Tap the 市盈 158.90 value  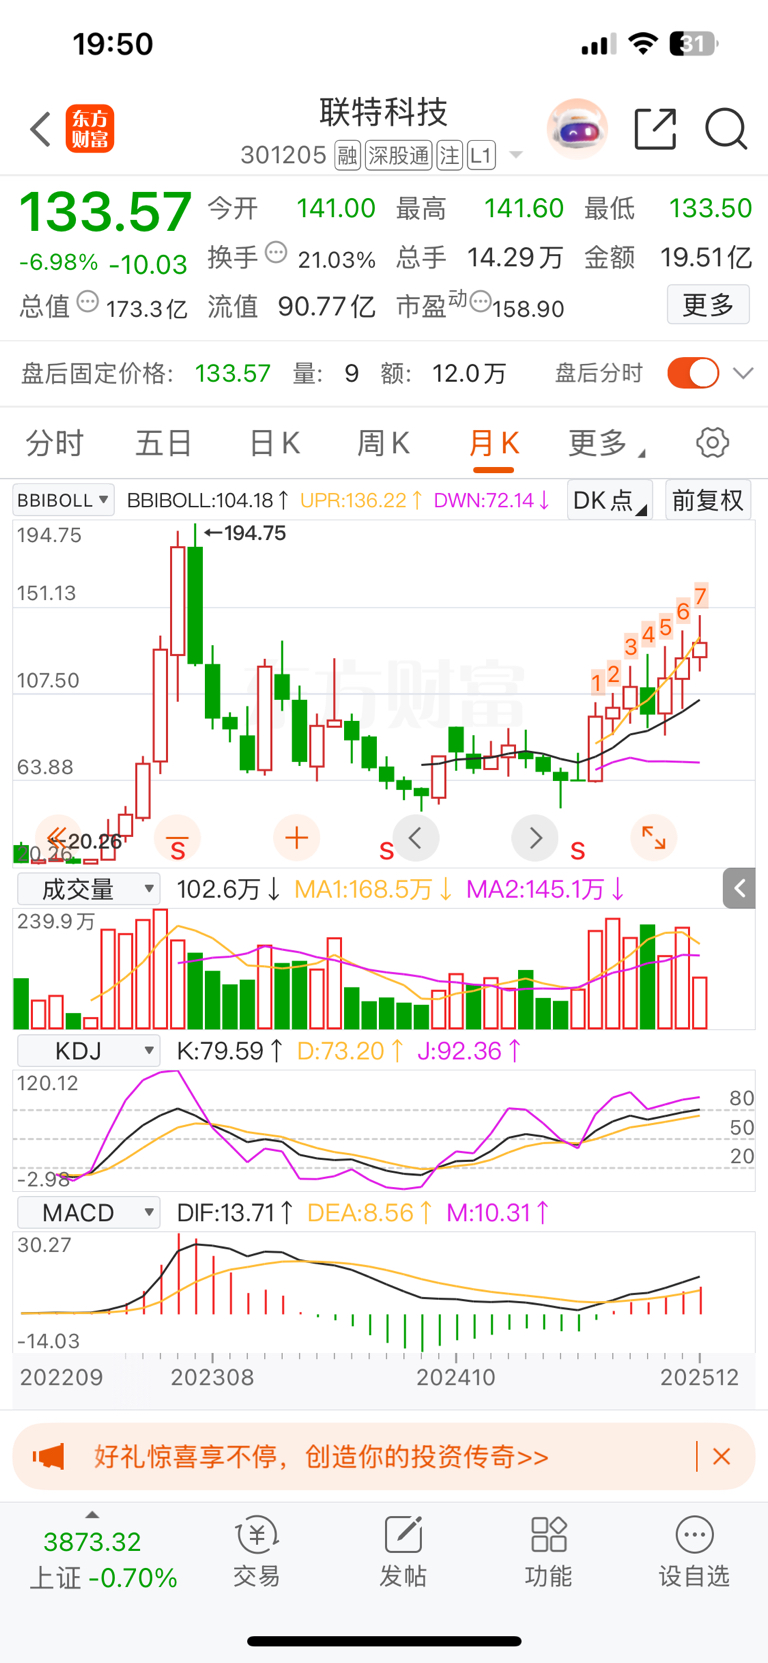[528, 308]
